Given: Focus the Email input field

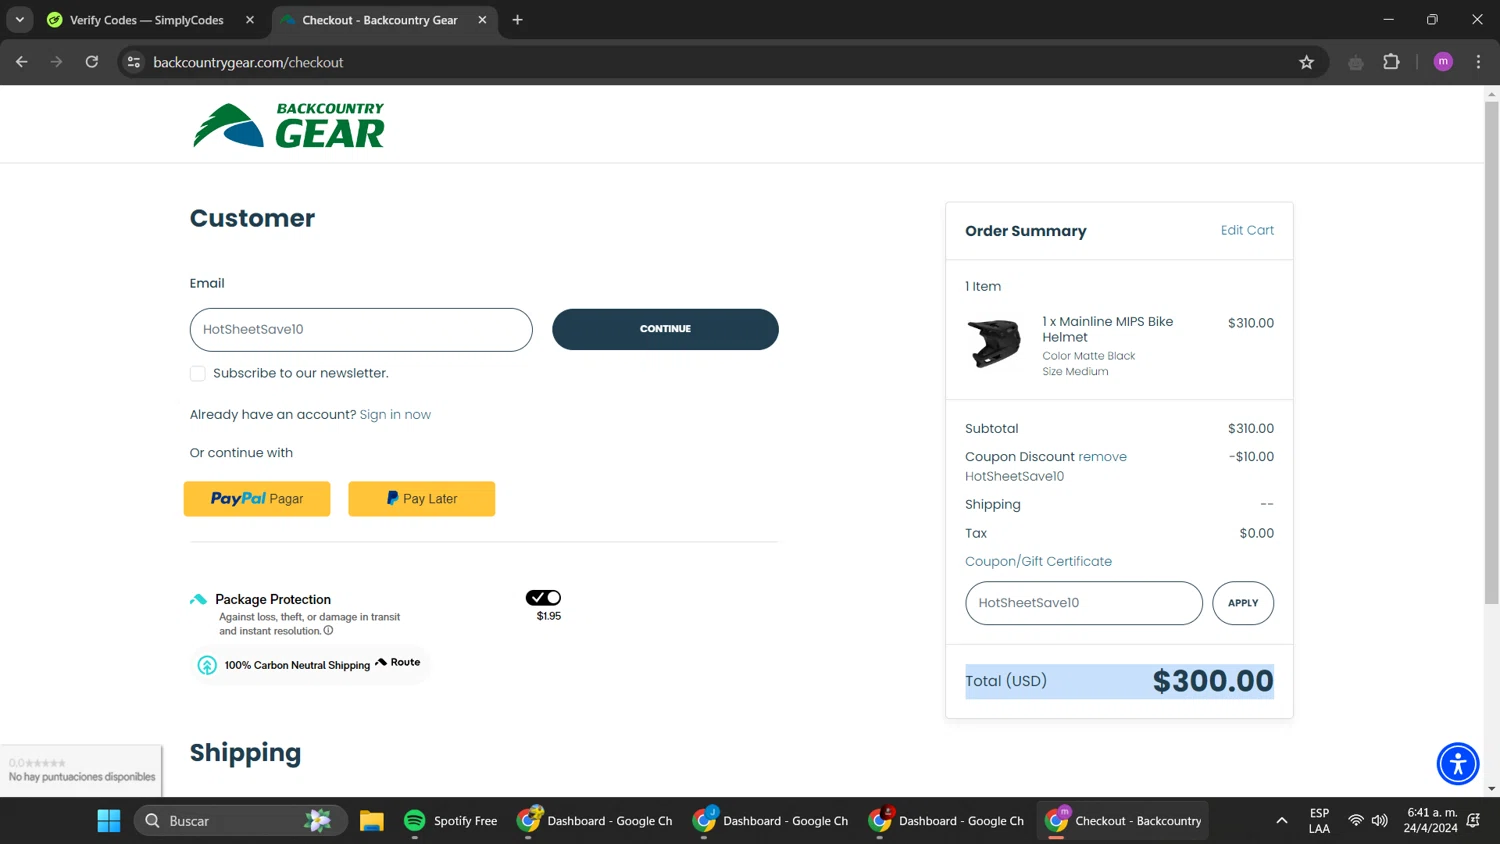Looking at the screenshot, I should point(361,330).
